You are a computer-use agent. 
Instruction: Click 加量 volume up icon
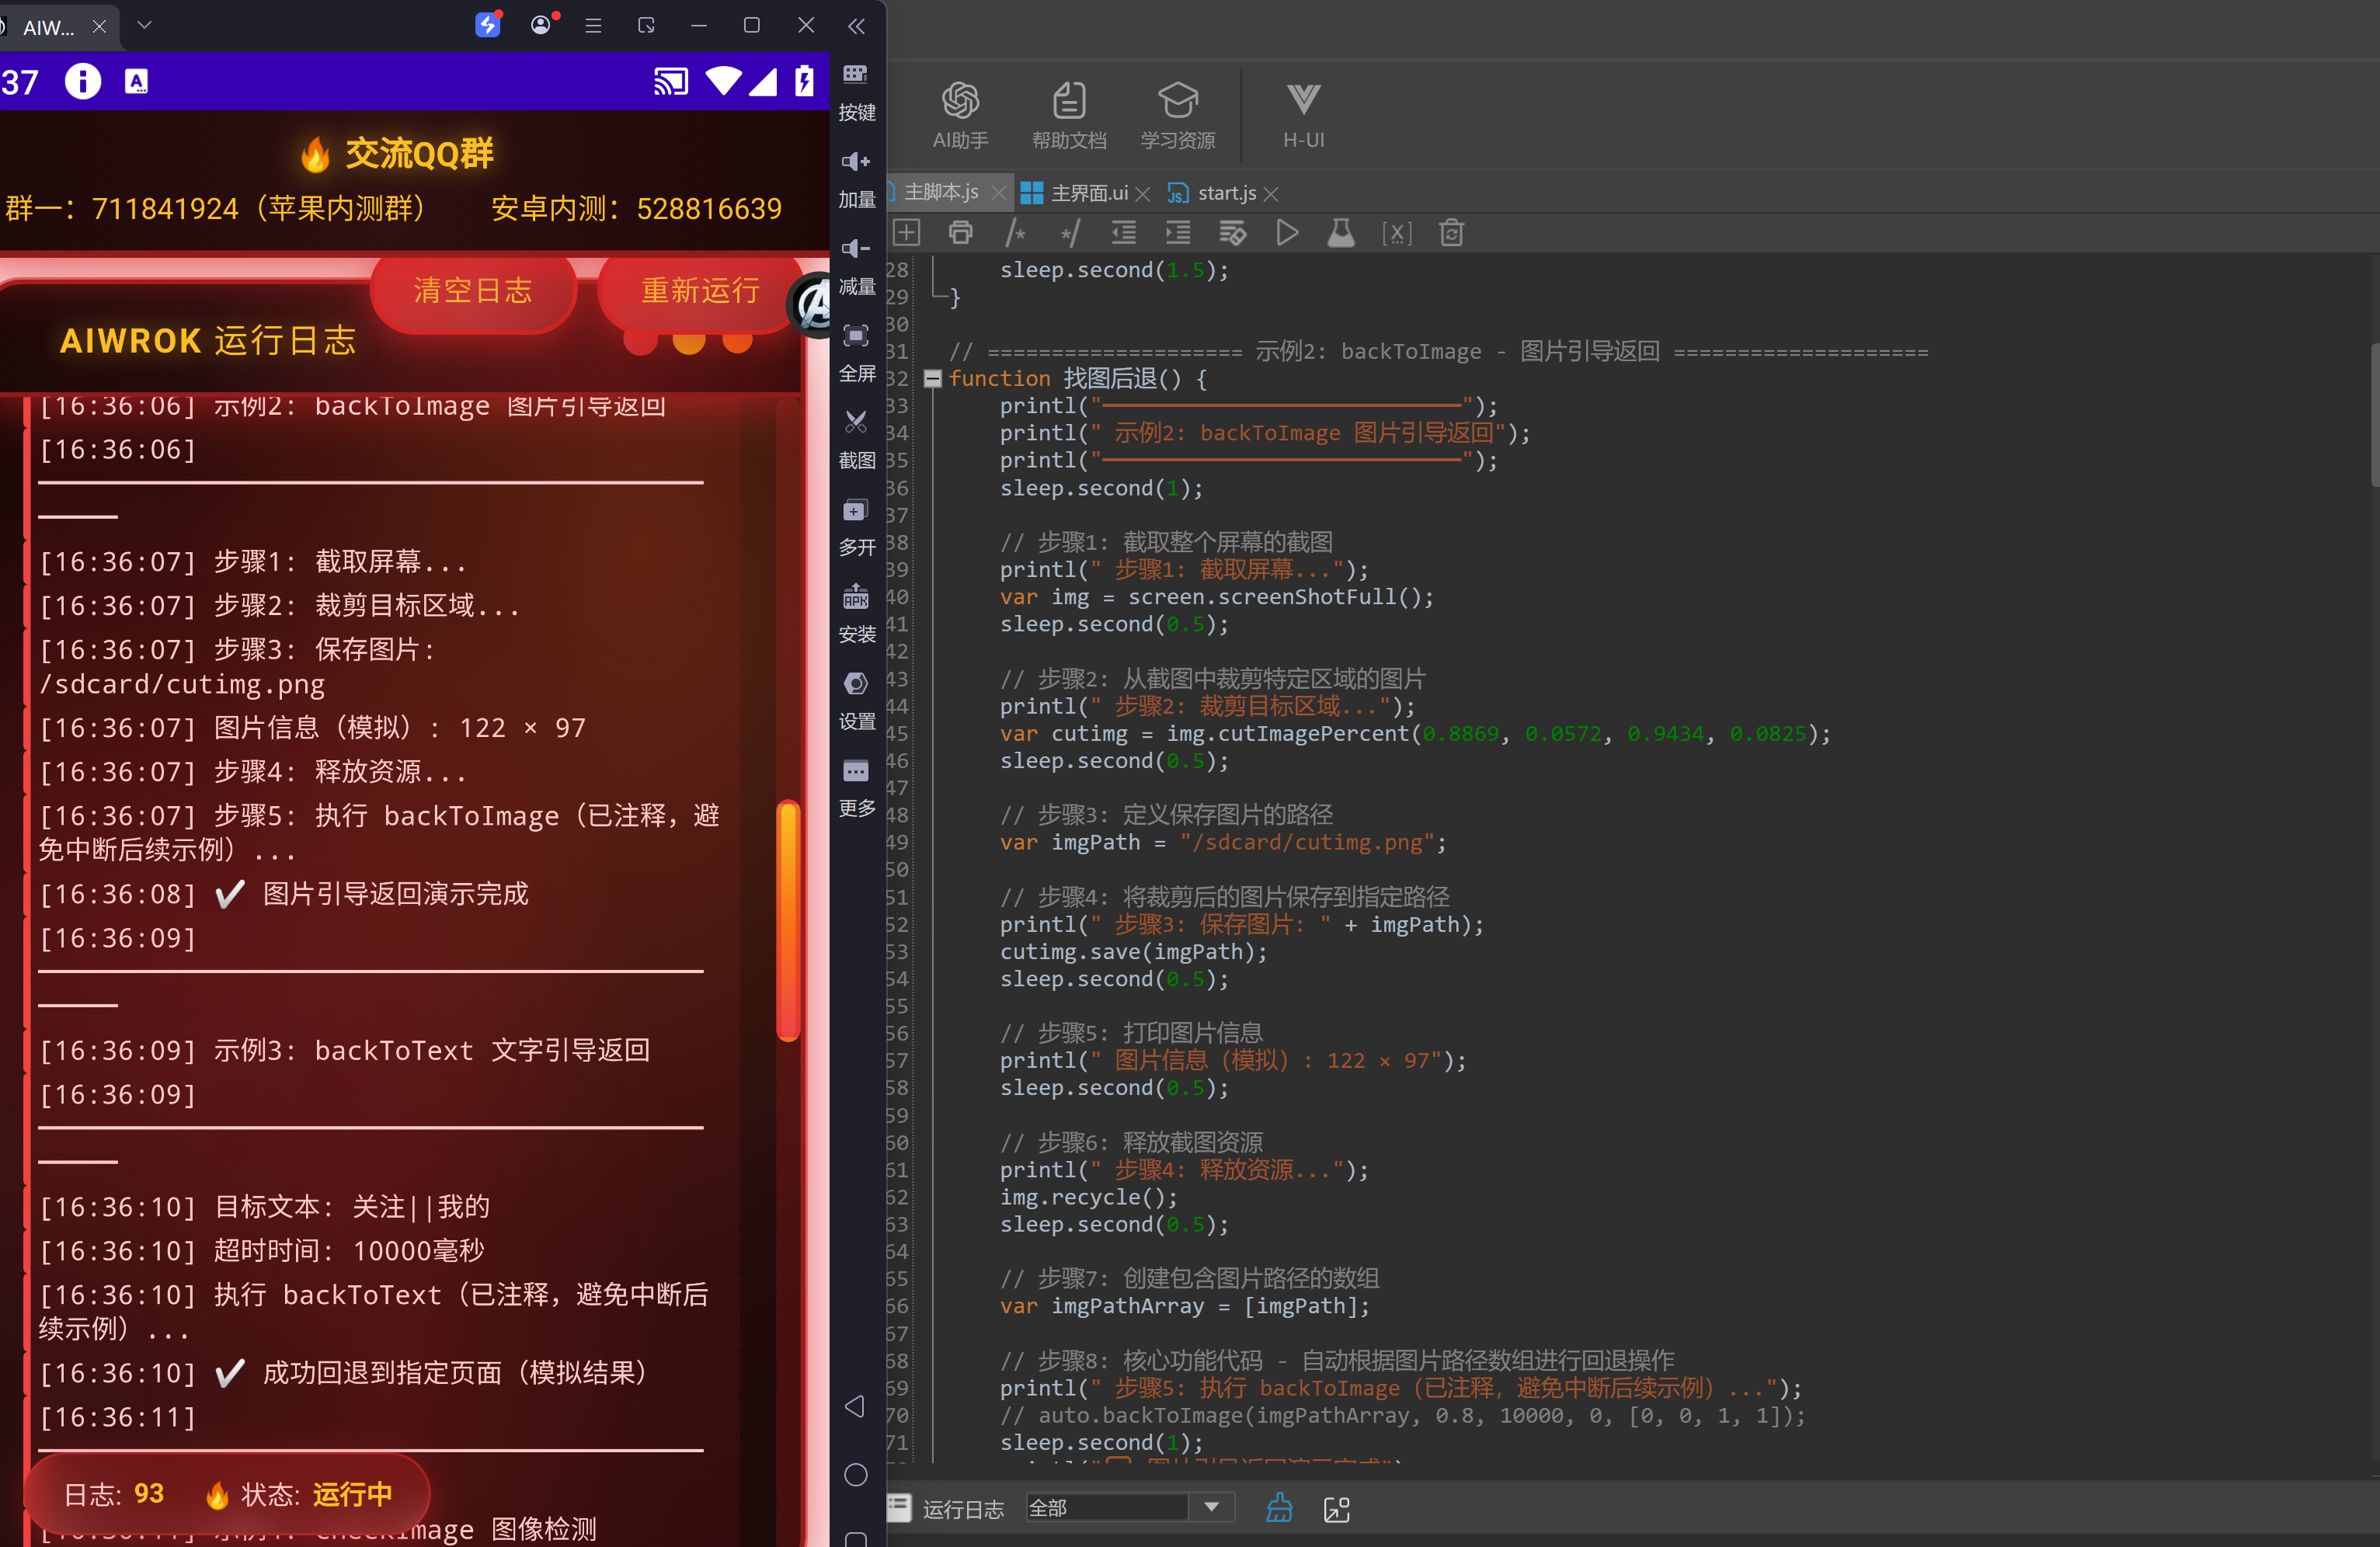pyautogui.click(x=856, y=179)
